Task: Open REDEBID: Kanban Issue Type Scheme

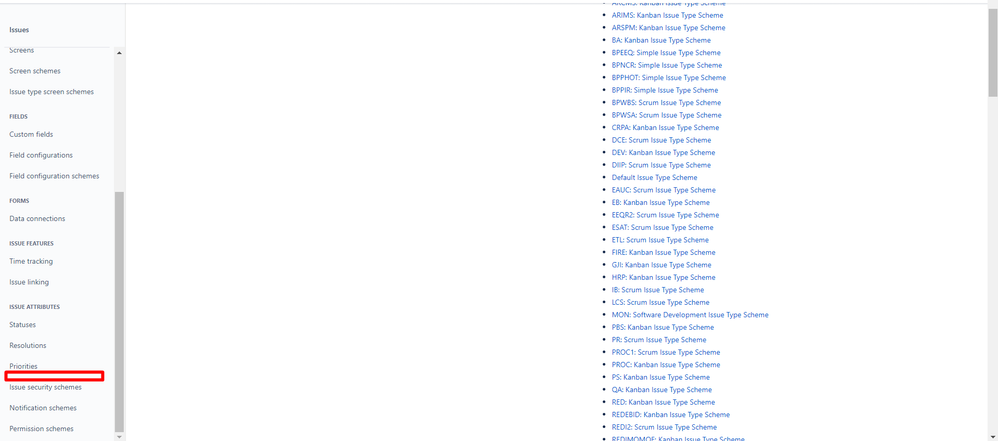Action: (671, 414)
